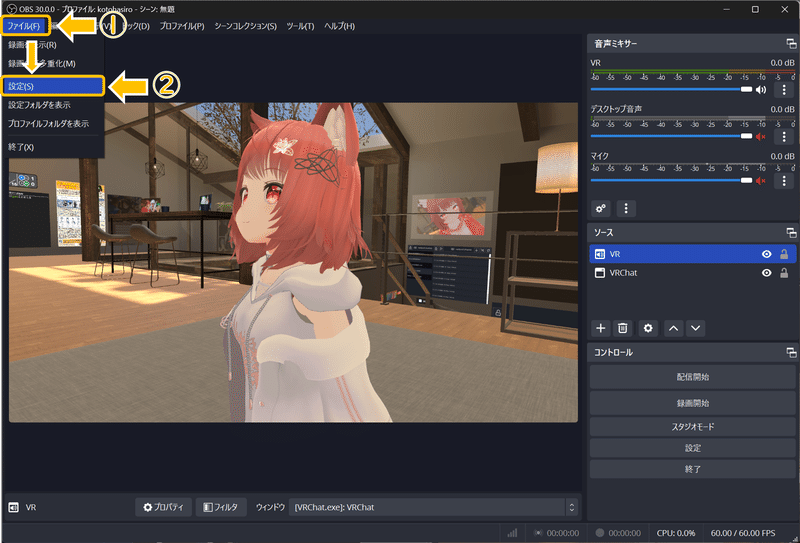
Task: Click the VR source type icon
Action: 600,254
